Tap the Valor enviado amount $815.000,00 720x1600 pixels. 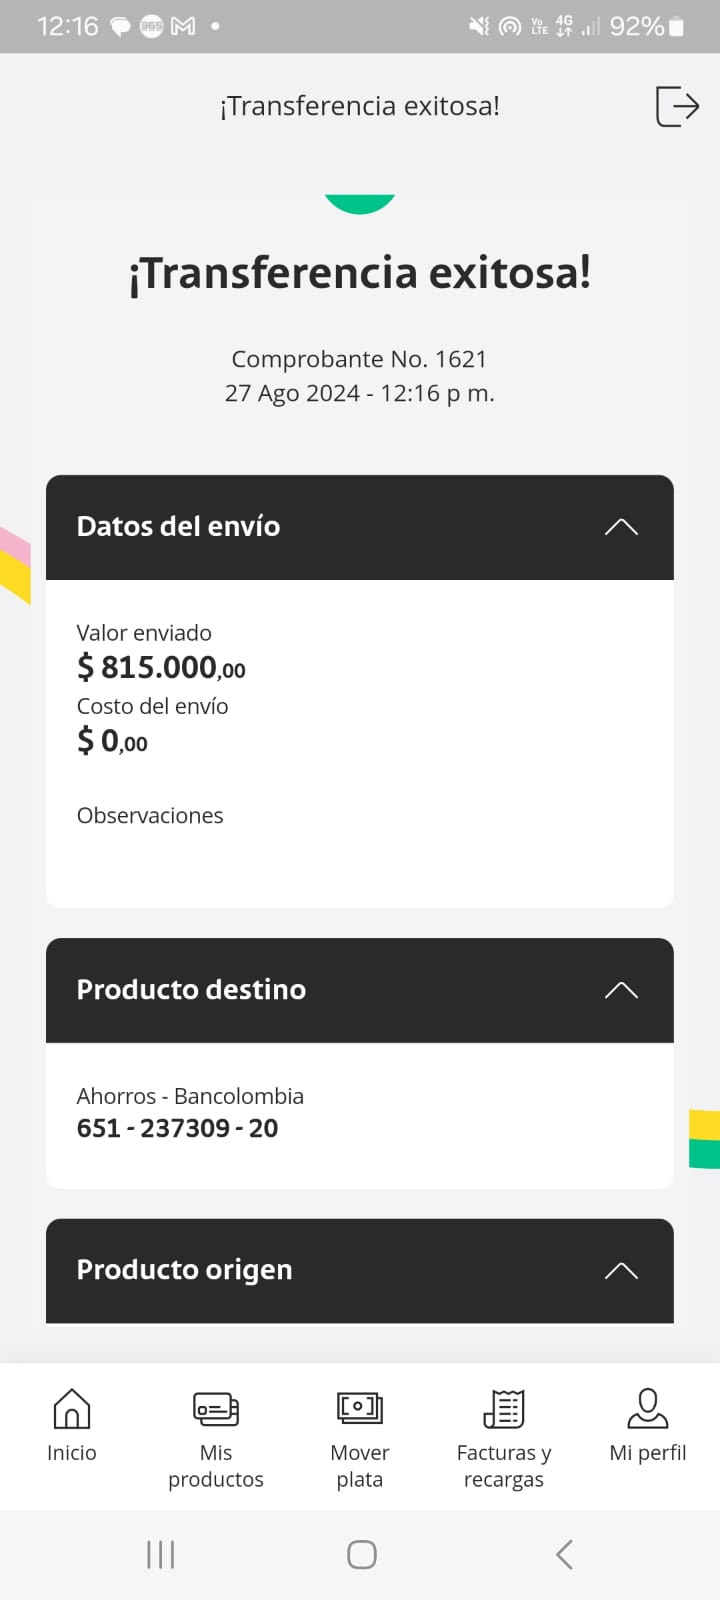[162, 667]
